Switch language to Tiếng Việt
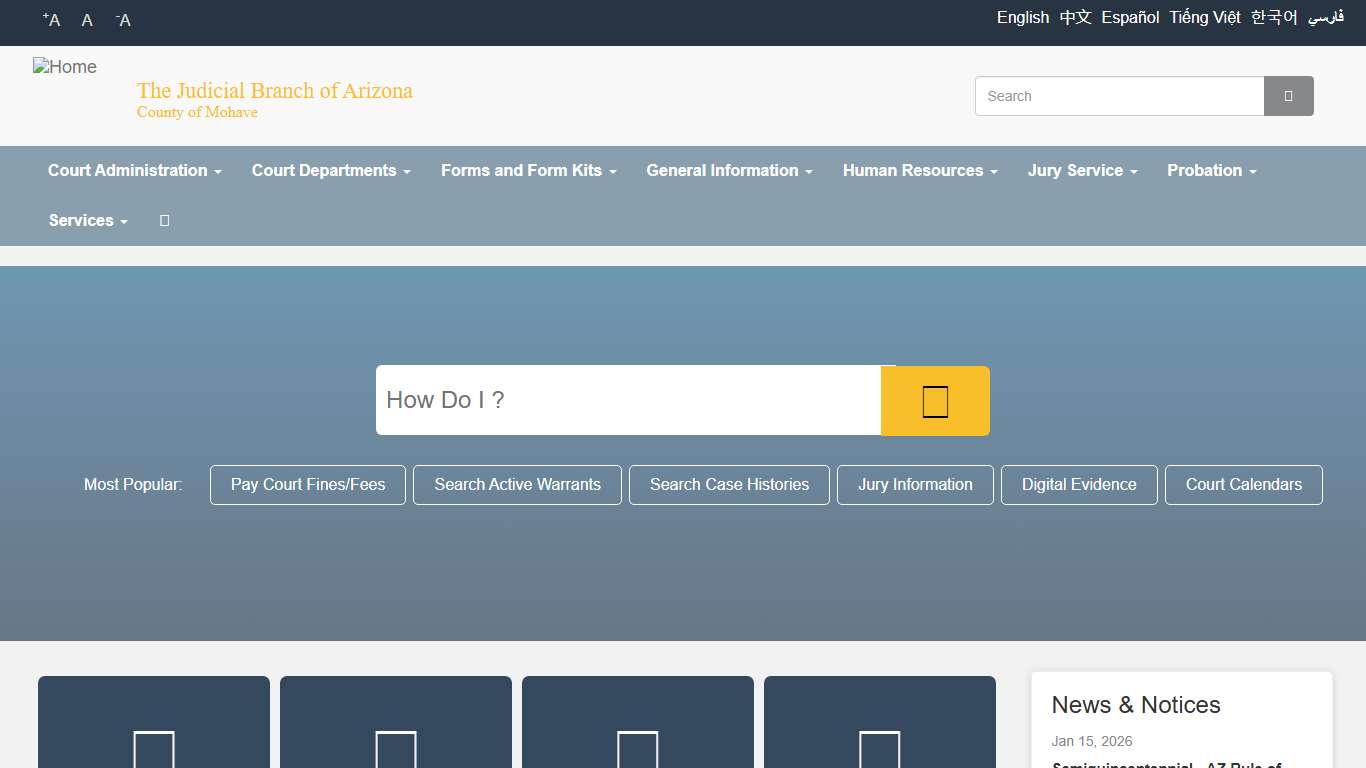The width and height of the screenshot is (1366, 768). (1205, 18)
